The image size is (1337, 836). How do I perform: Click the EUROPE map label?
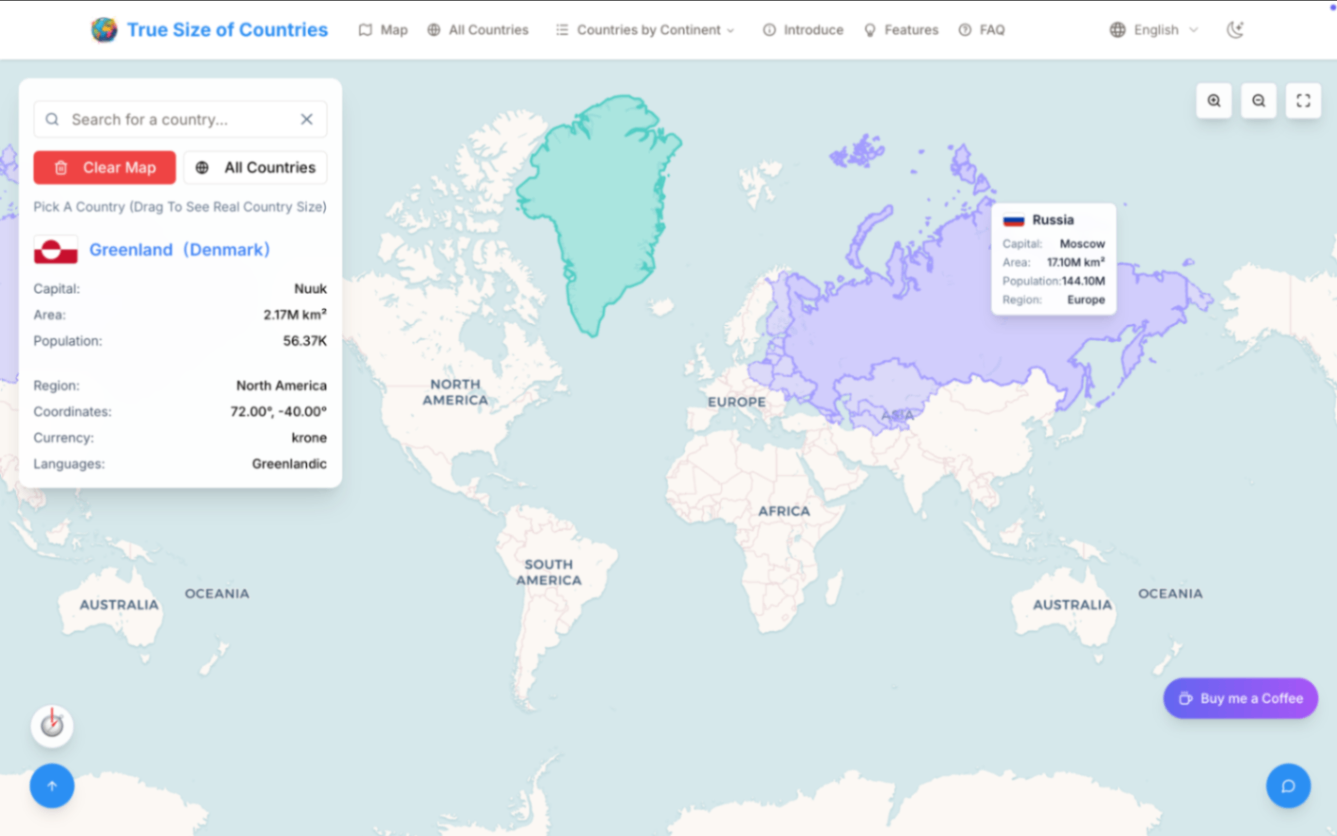(x=737, y=402)
